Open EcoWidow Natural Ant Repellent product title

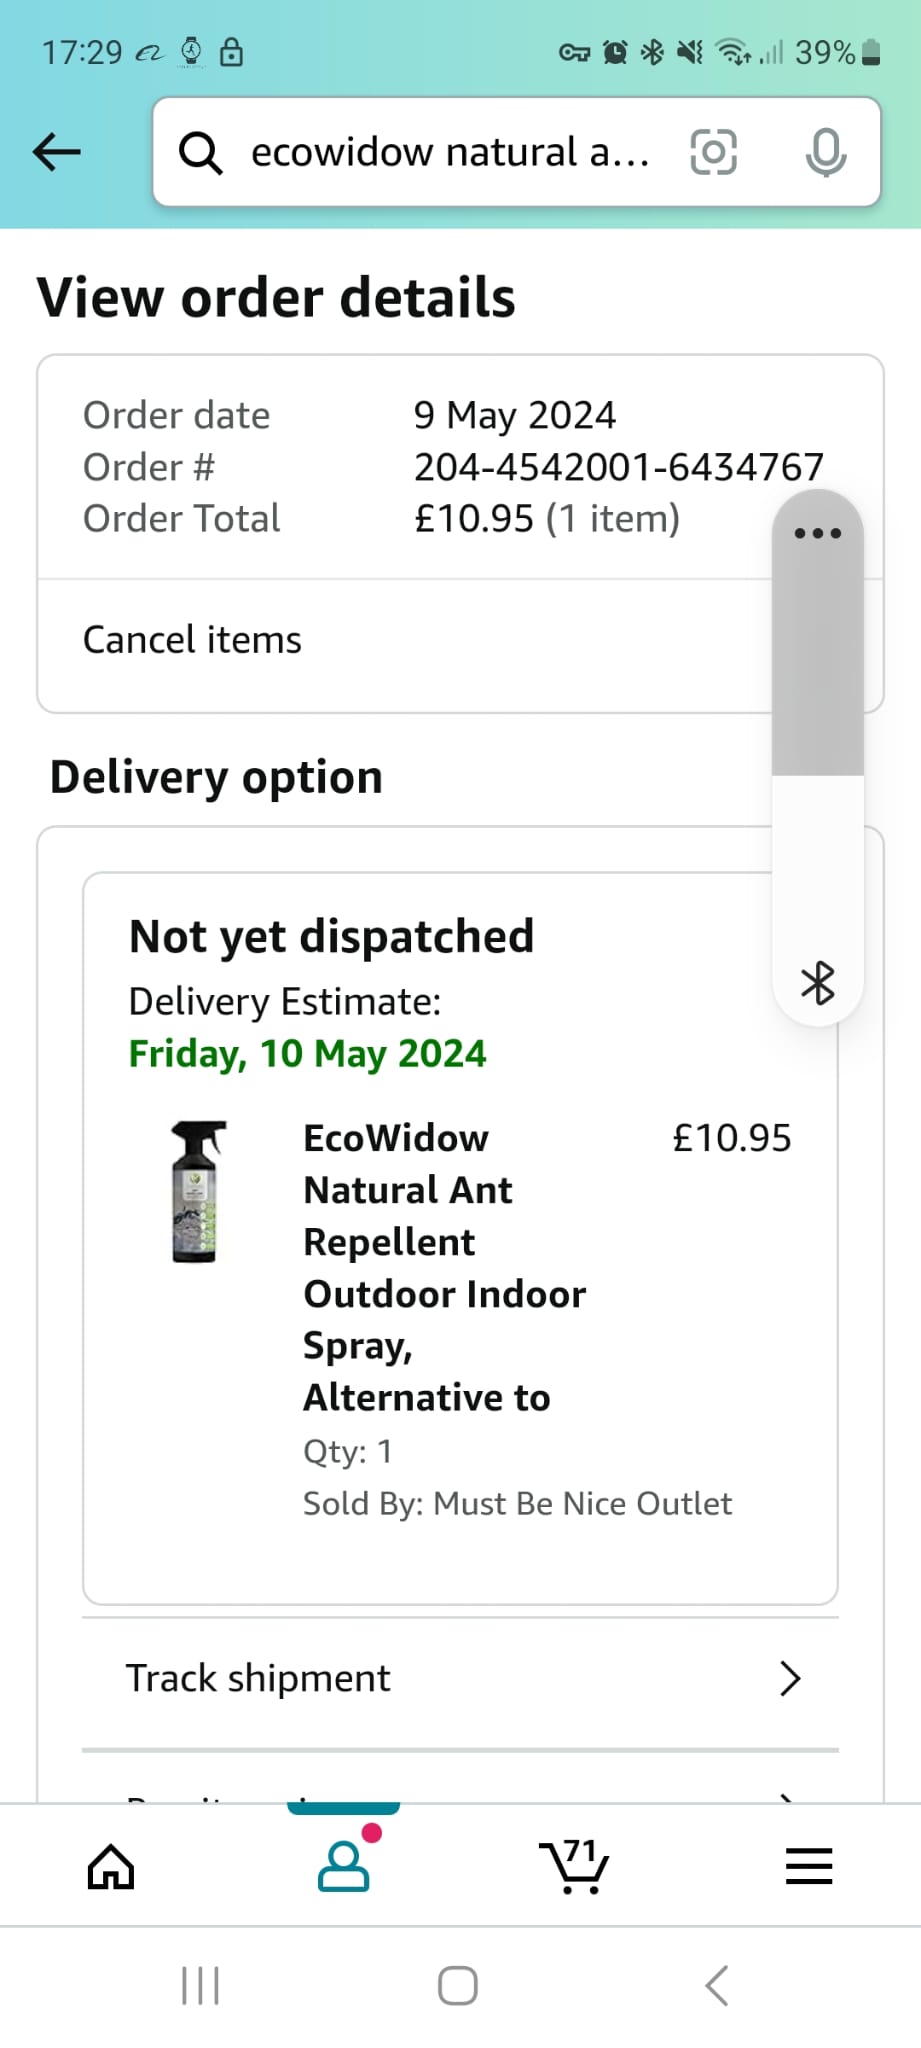pos(445,1267)
